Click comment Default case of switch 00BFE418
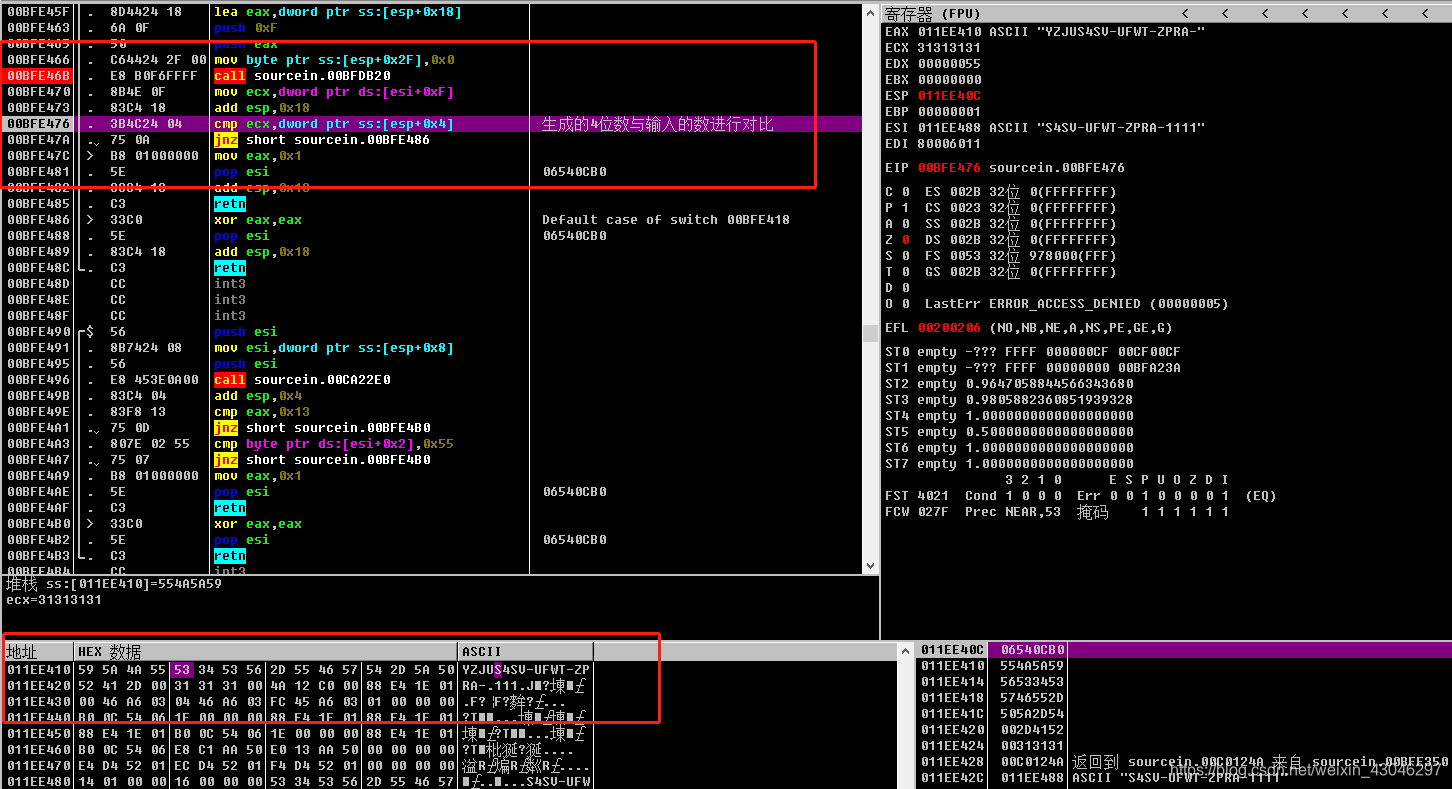Screen dimensions: 1452x789 [666, 220]
